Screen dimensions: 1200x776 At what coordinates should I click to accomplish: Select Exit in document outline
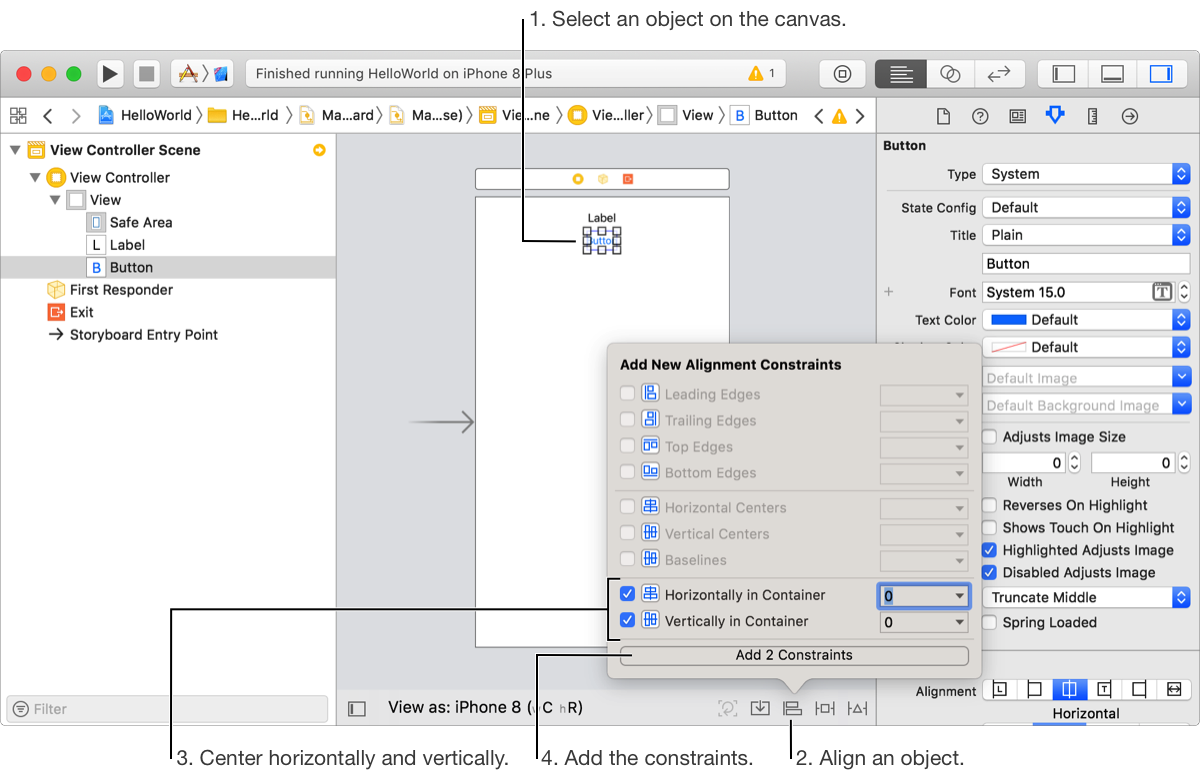(70, 312)
